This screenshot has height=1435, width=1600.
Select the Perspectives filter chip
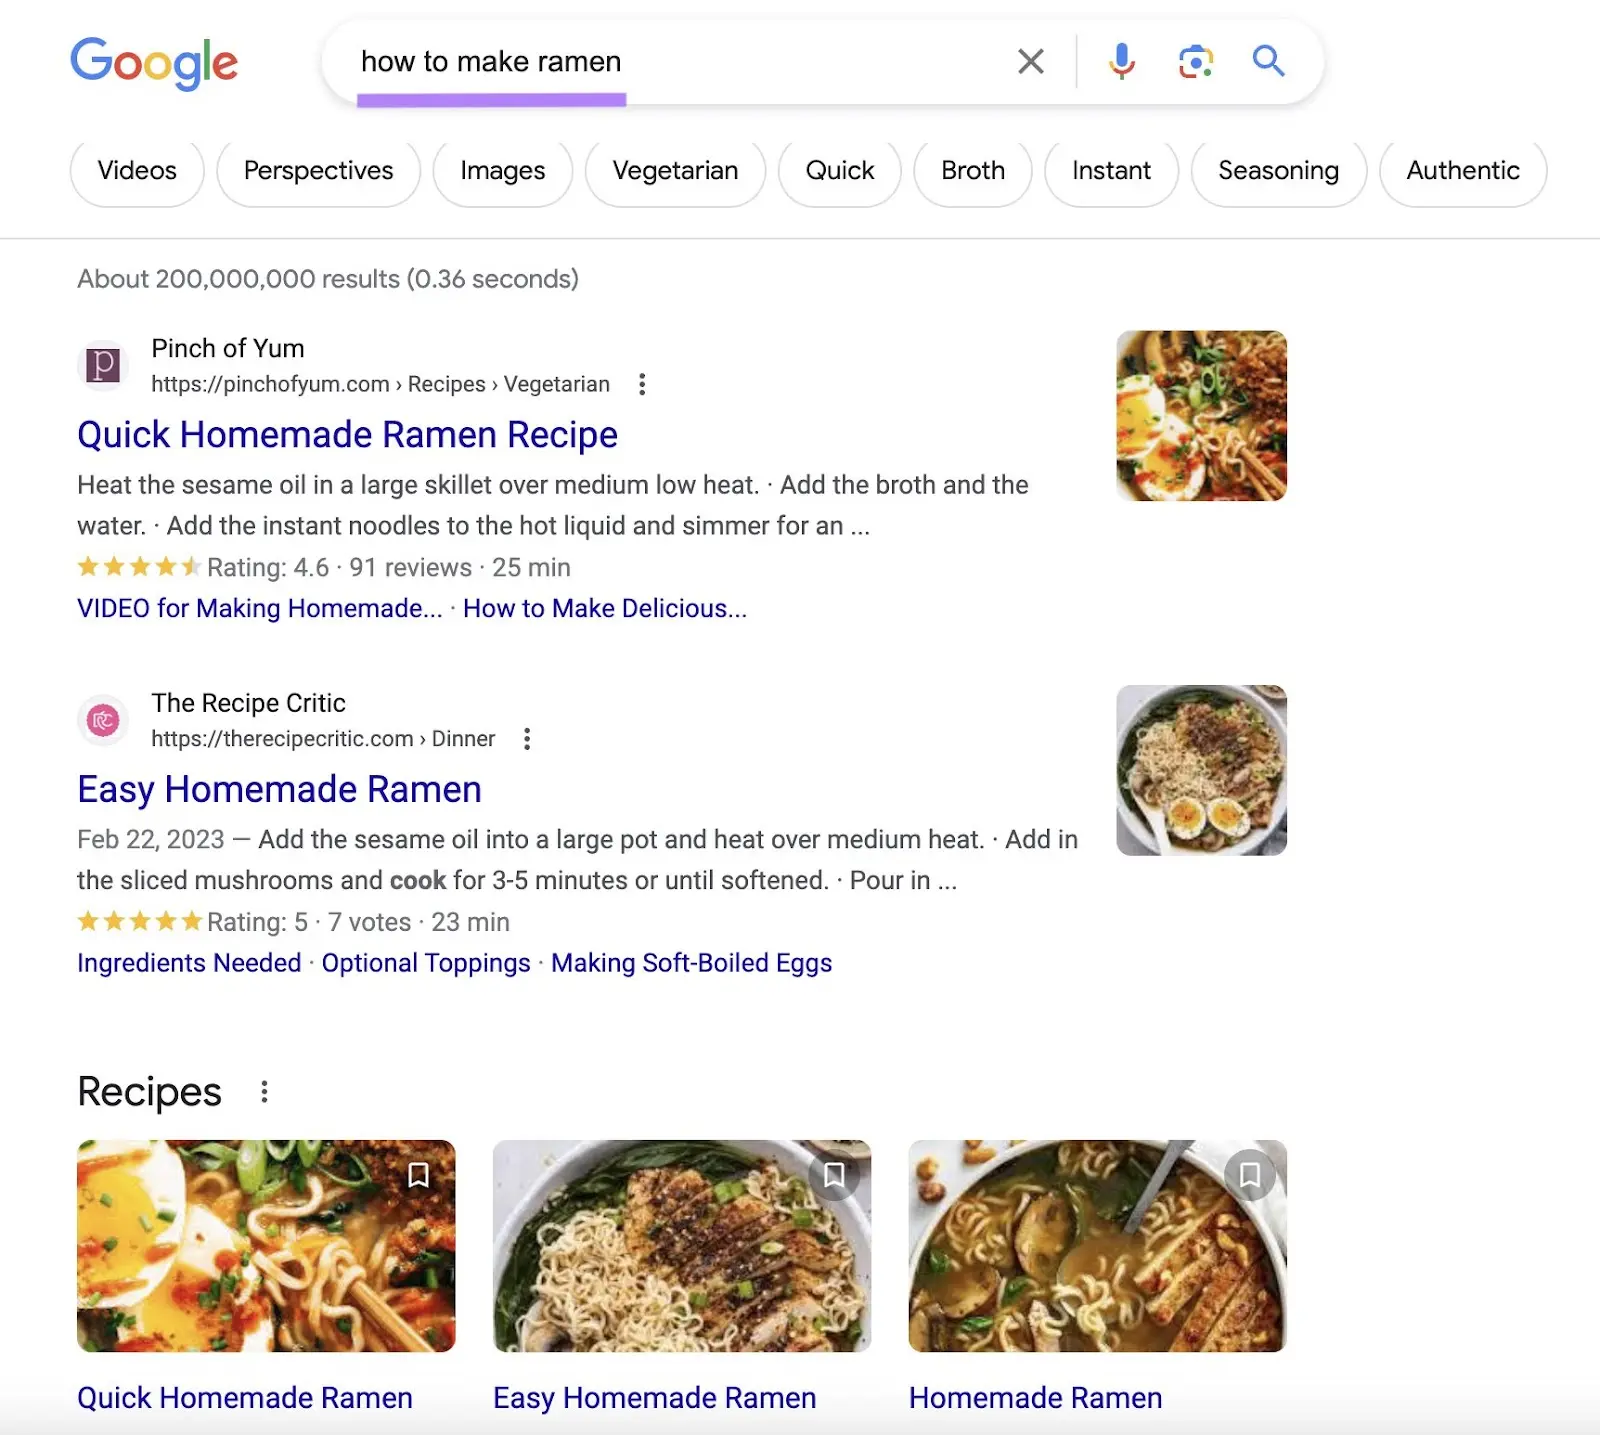point(319,171)
